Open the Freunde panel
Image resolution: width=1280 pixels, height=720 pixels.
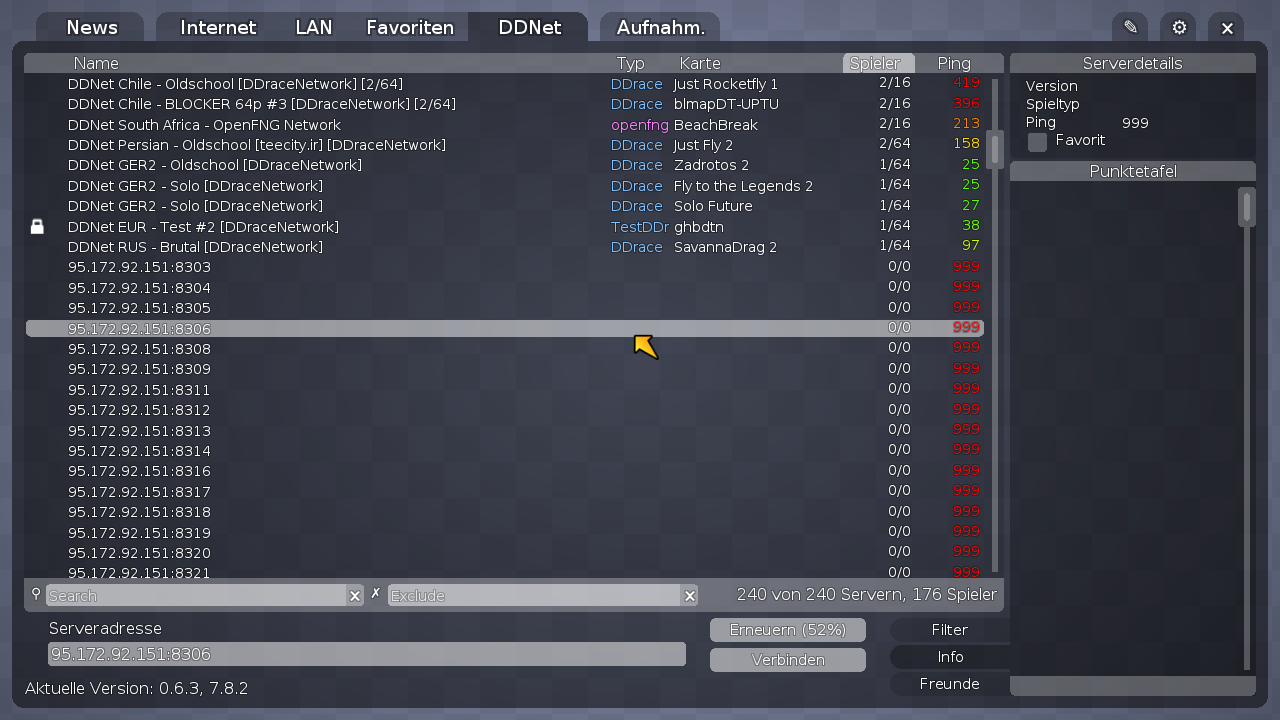click(948, 684)
